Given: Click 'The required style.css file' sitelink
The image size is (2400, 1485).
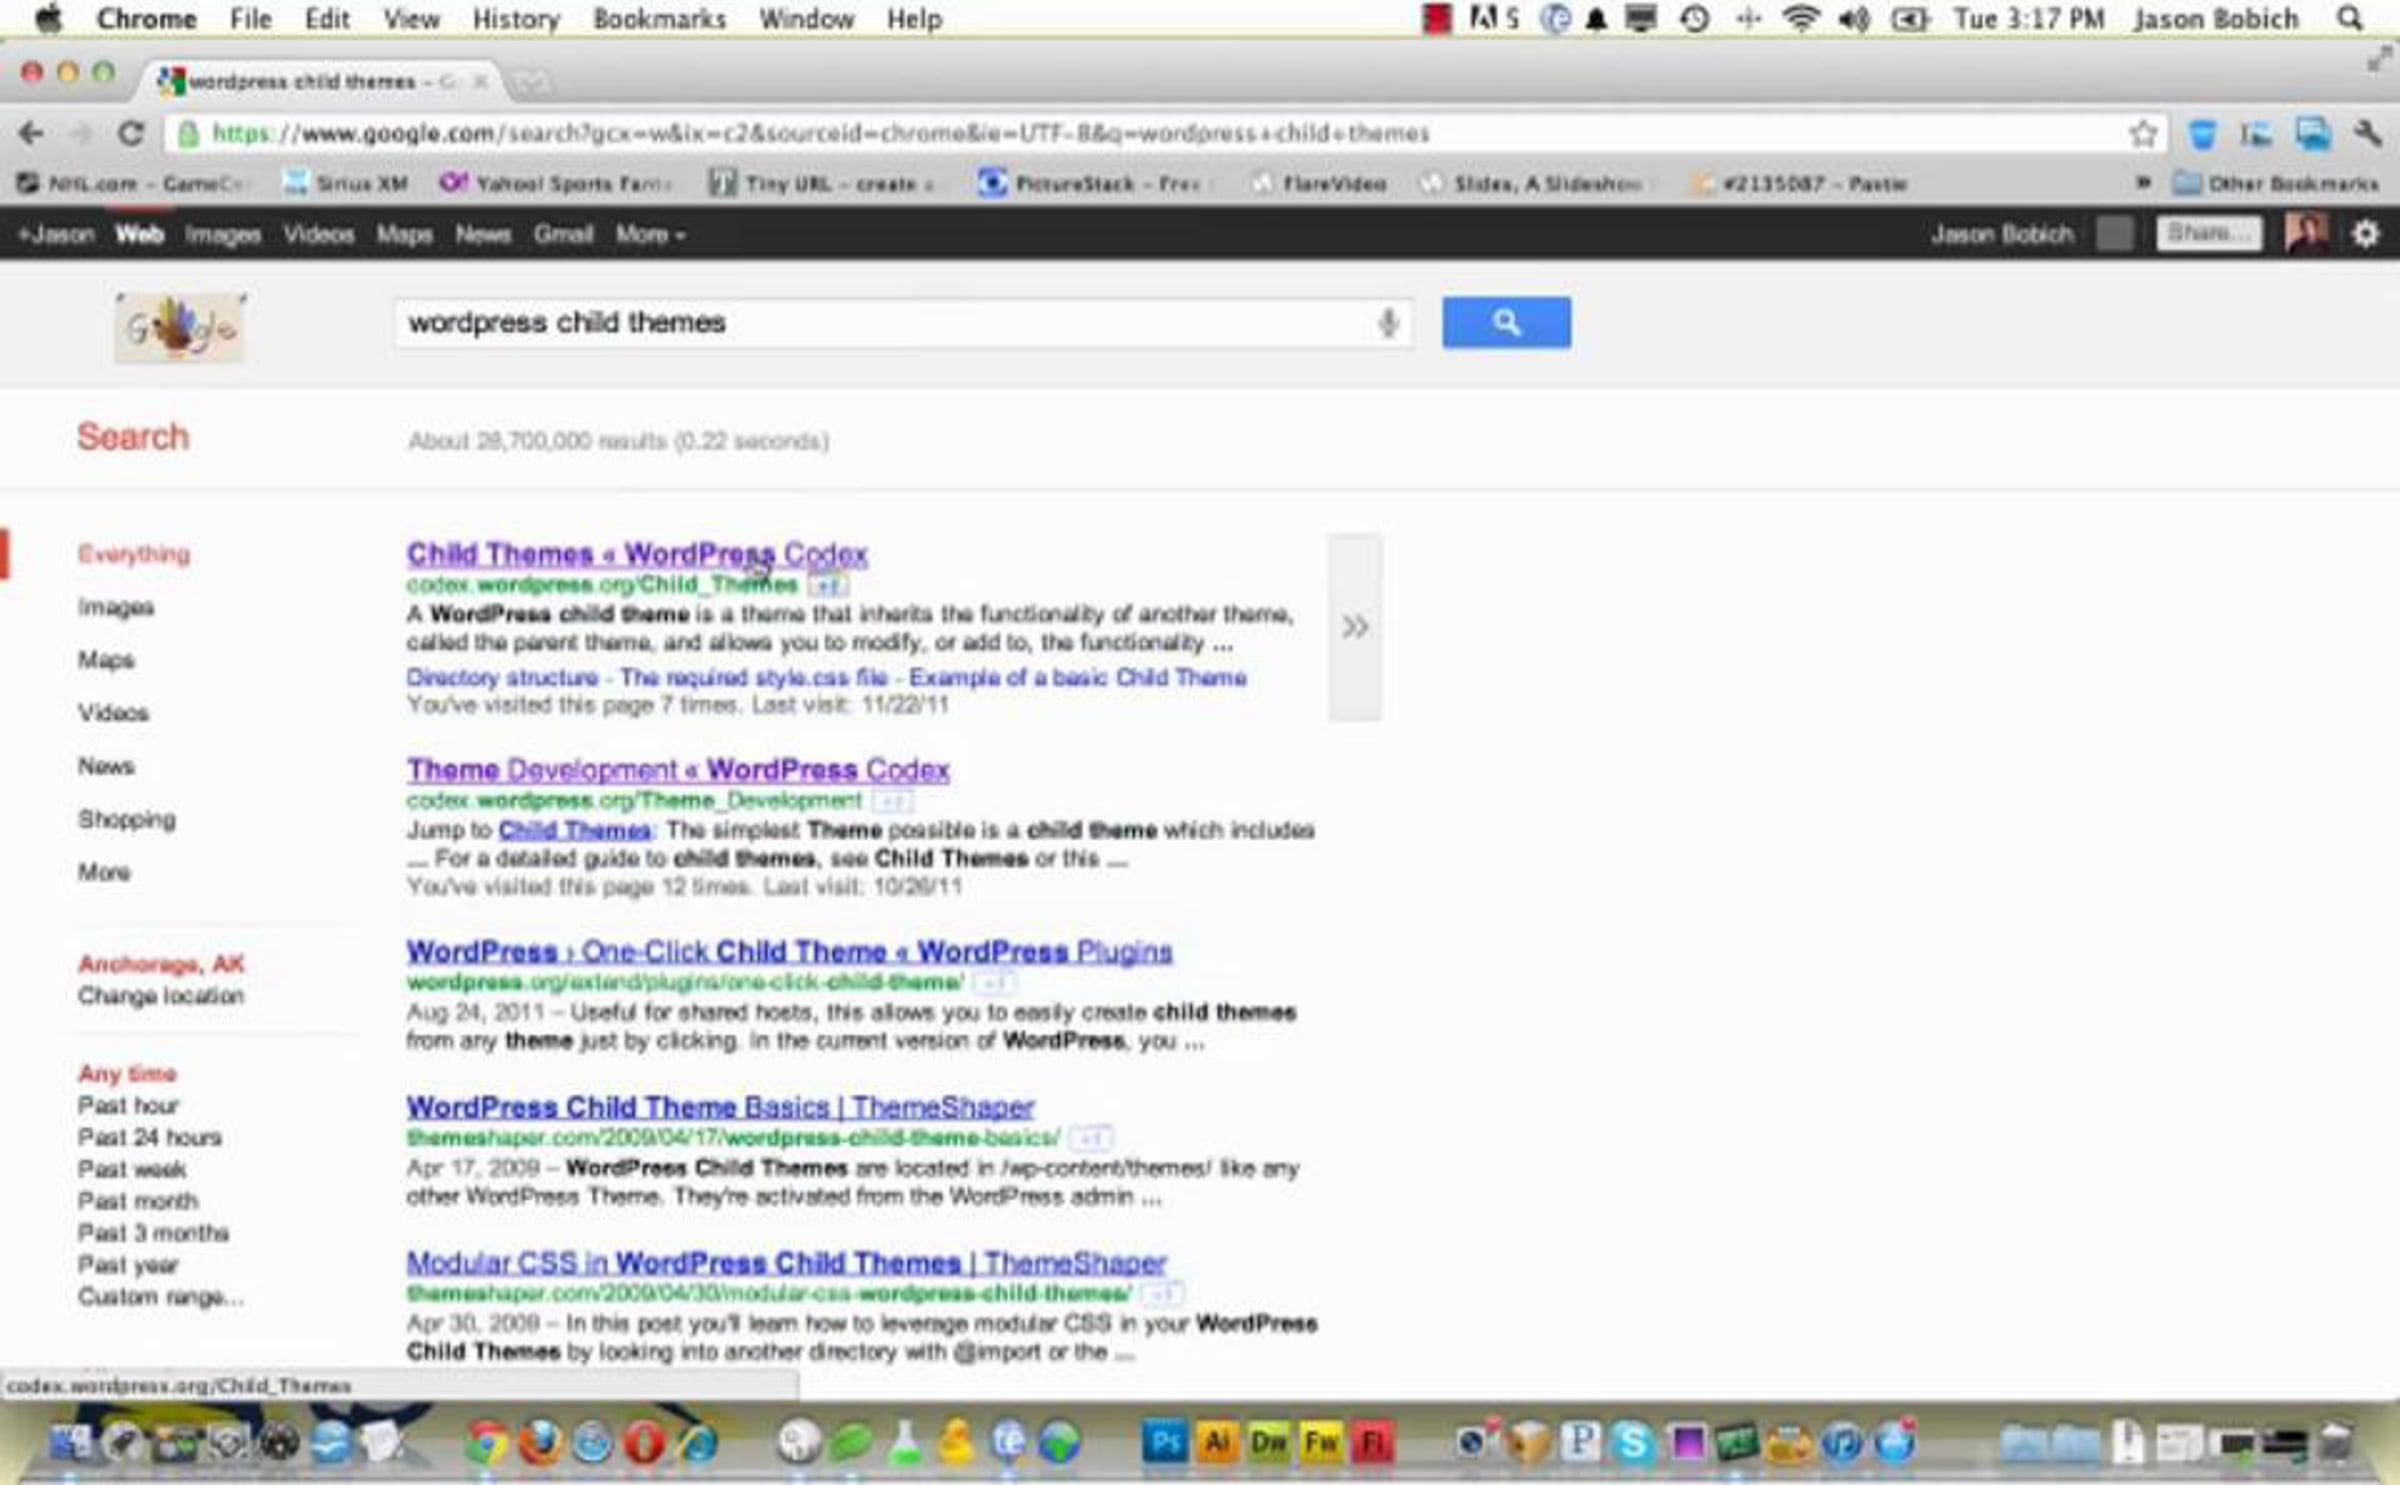Looking at the screenshot, I should pyautogui.click(x=754, y=678).
